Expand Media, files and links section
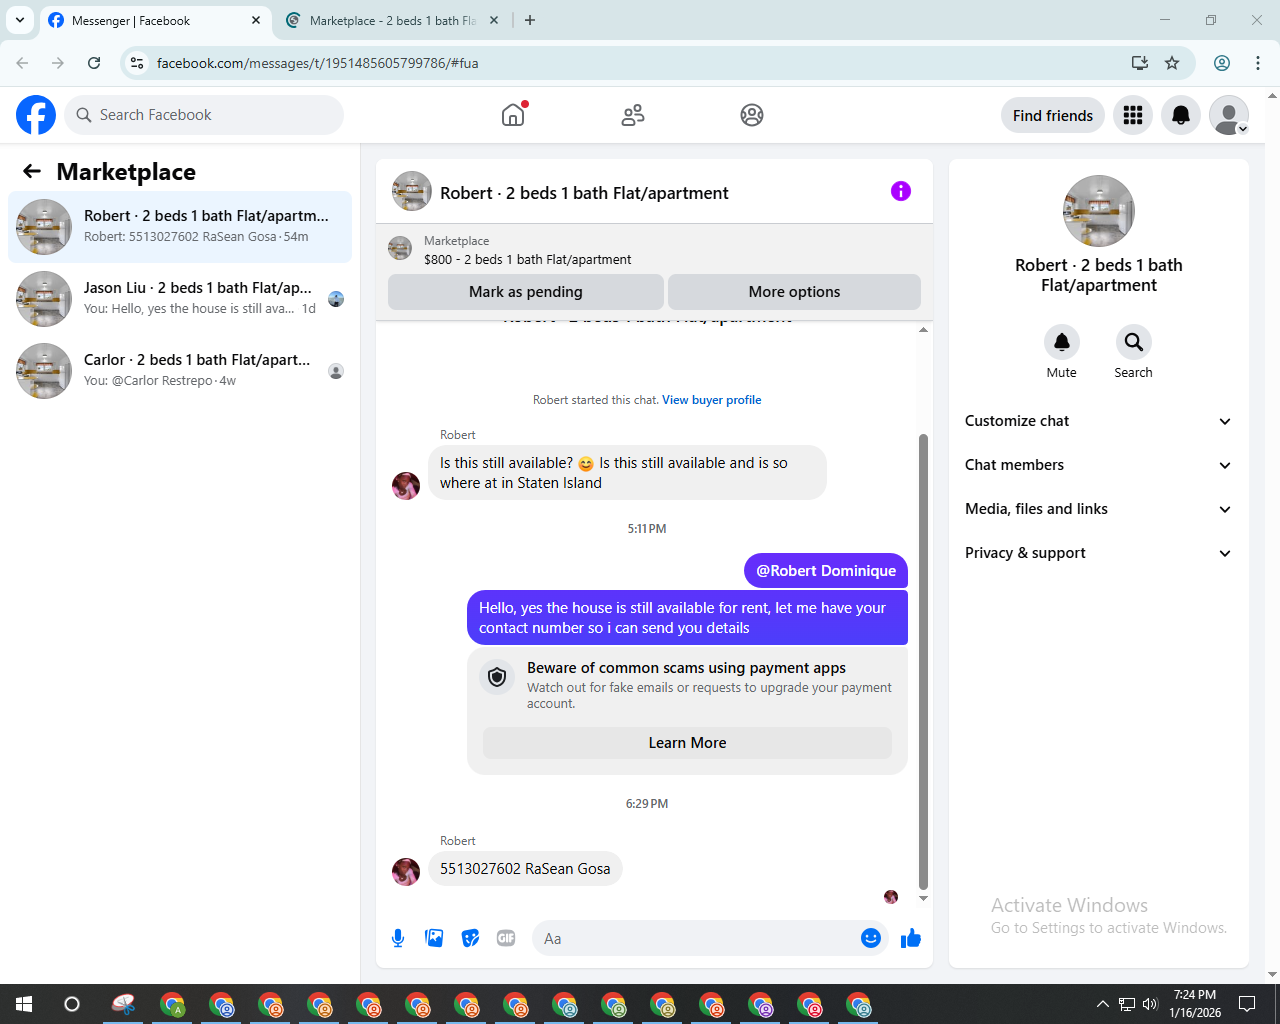This screenshot has height=1024, width=1280. click(1099, 509)
